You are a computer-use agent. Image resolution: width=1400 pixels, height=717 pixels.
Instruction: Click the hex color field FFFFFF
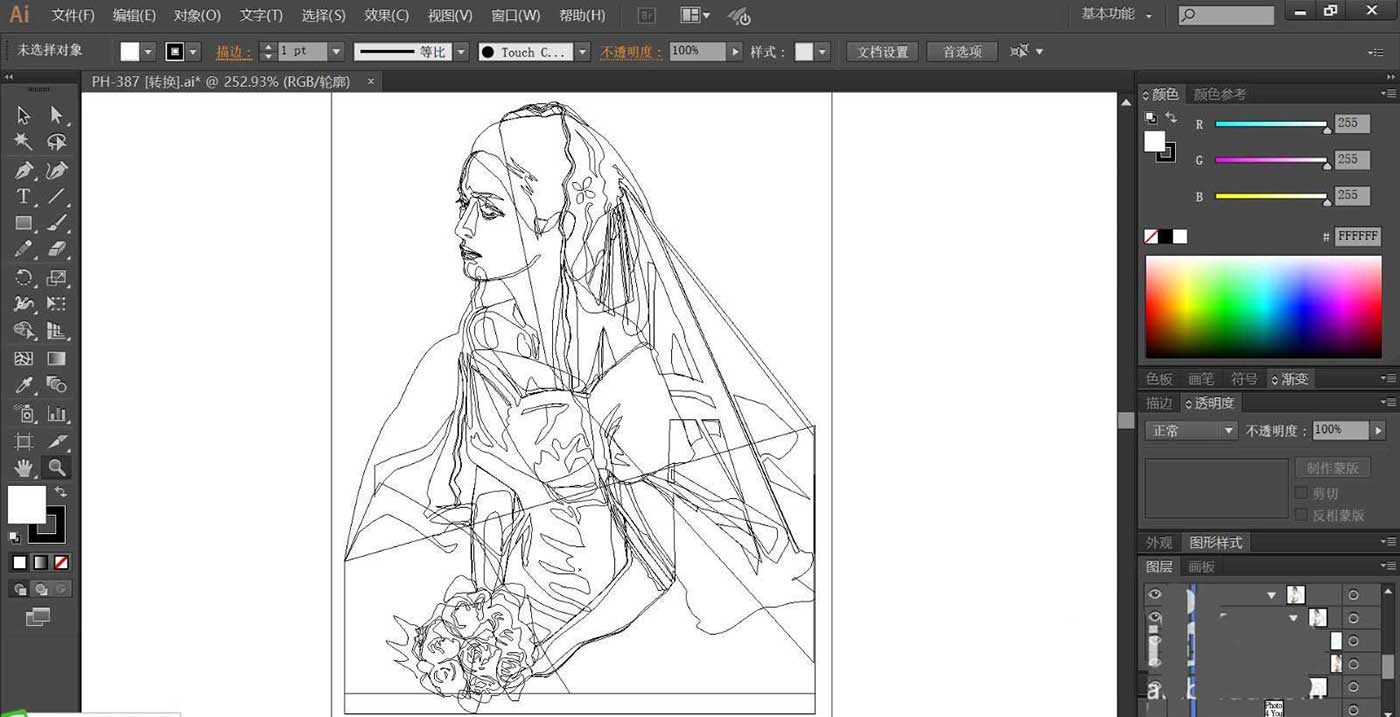(1358, 237)
